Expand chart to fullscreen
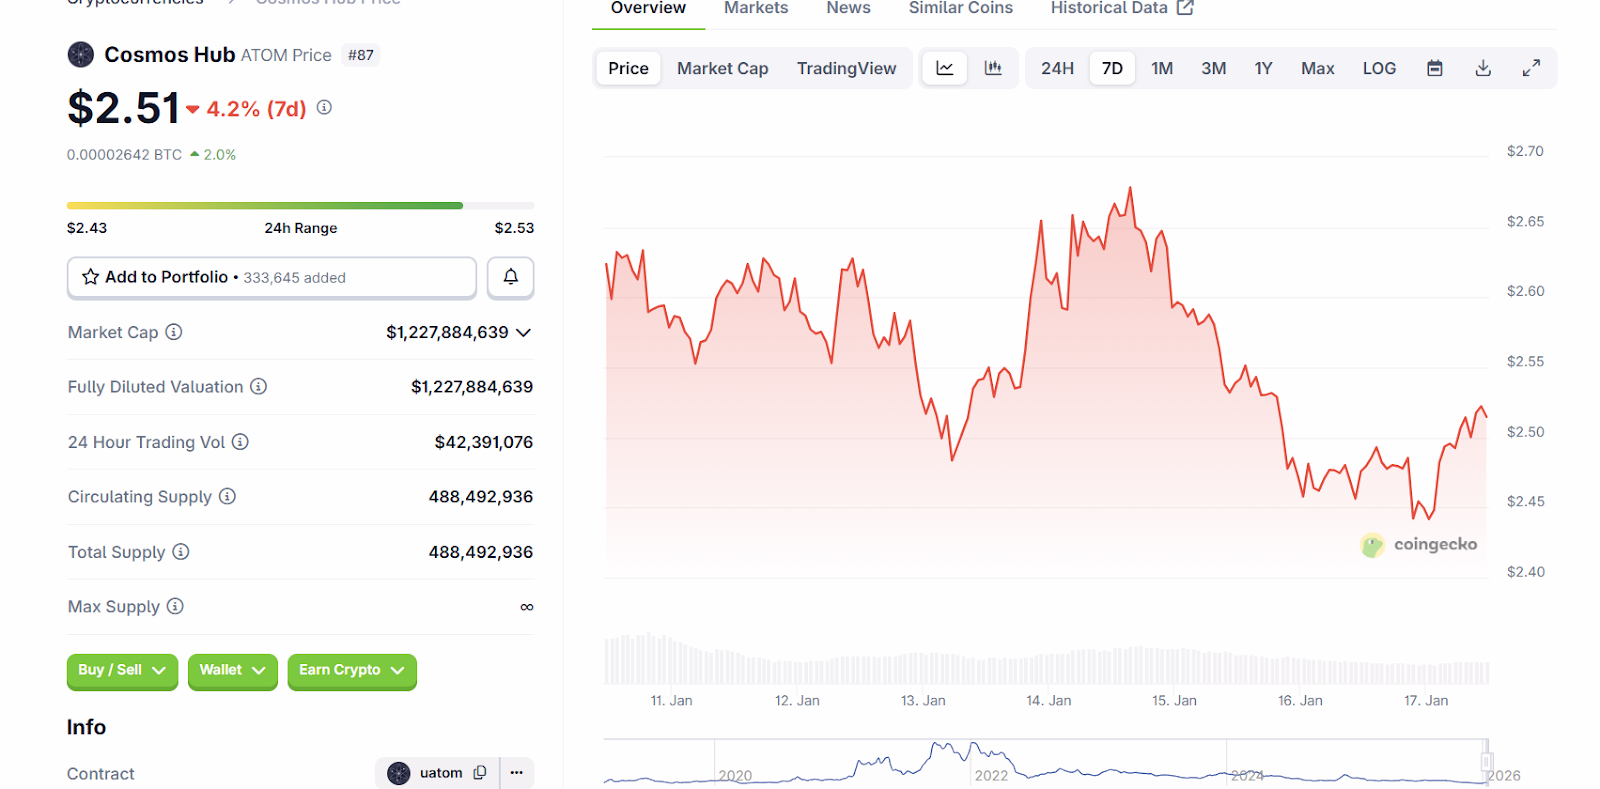Image resolution: width=1600 pixels, height=789 pixels. 1531,68
